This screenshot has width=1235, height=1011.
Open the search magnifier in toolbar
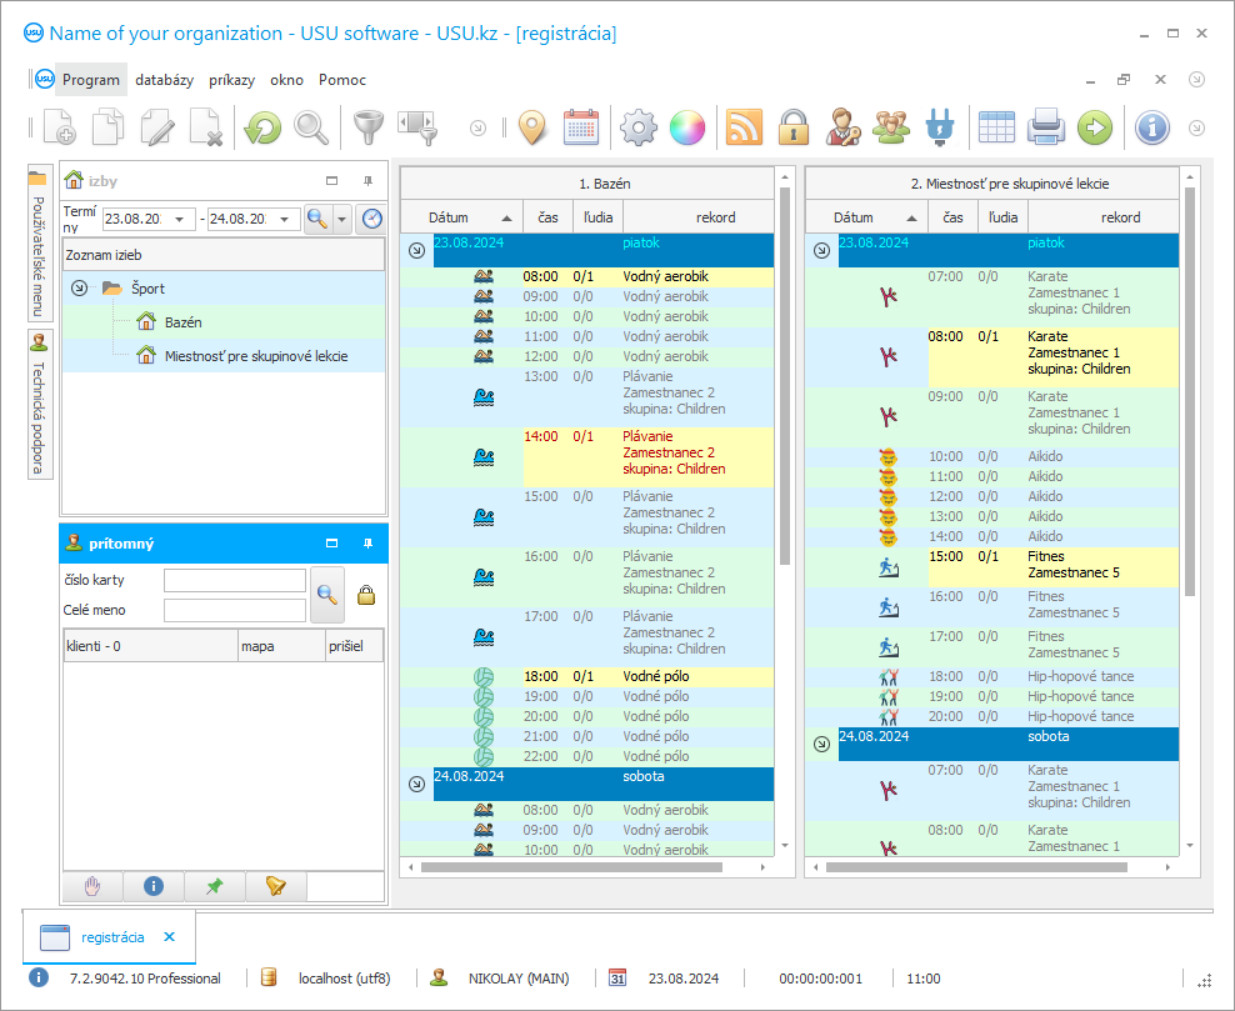pos(311,128)
